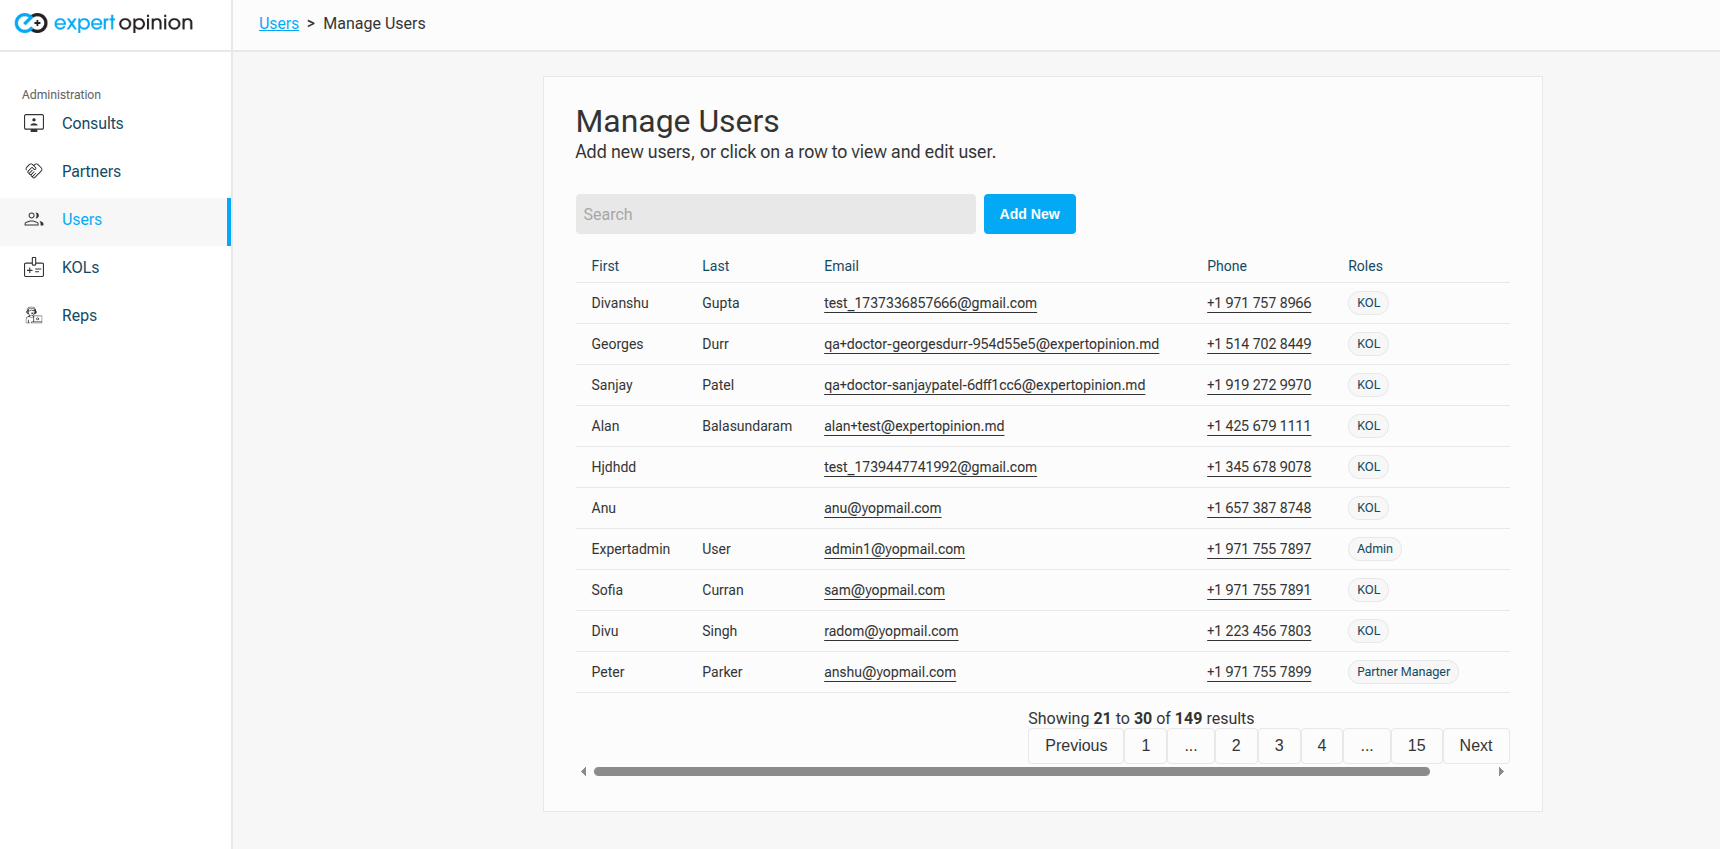Jump to page 15 of results
Image resolution: width=1720 pixels, height=849 pixels.
(x=1416, y=746)
